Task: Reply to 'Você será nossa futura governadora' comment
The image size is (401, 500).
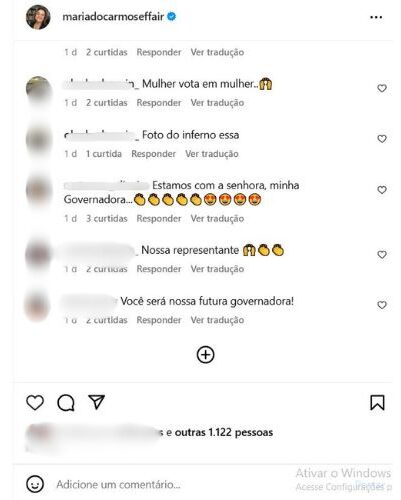Action: (159, 320)
